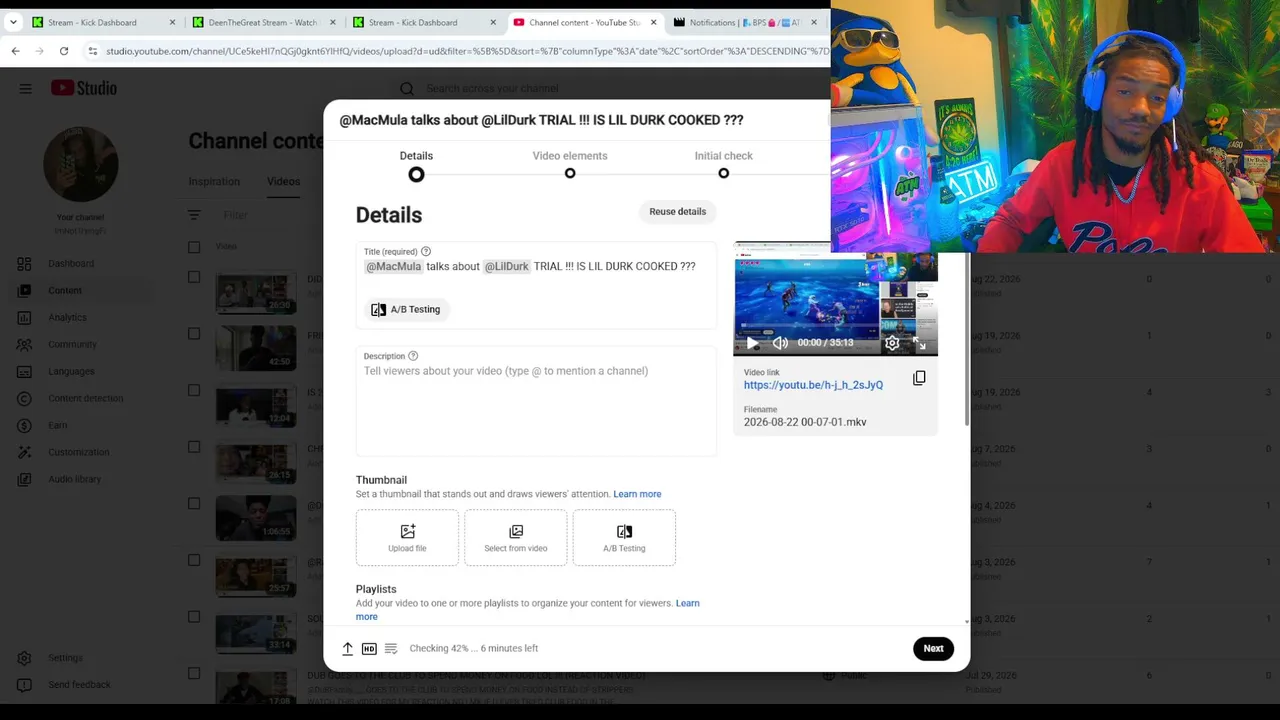
Task: Click the Title help question mark icon
Action: click(x=426, y=252)
